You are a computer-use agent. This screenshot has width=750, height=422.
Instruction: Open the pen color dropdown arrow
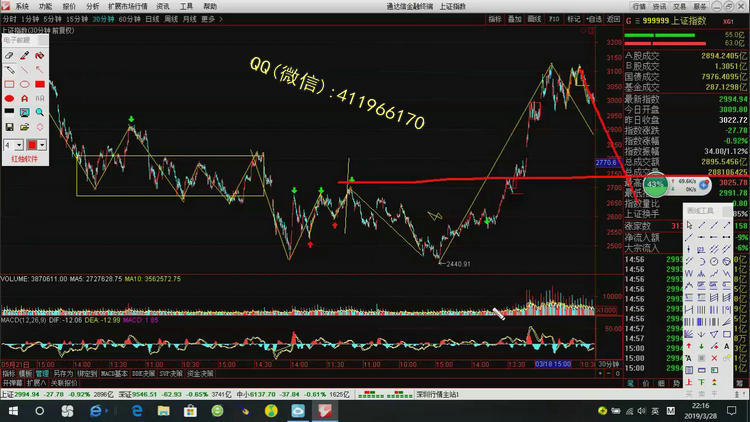[x=42, y=144]
